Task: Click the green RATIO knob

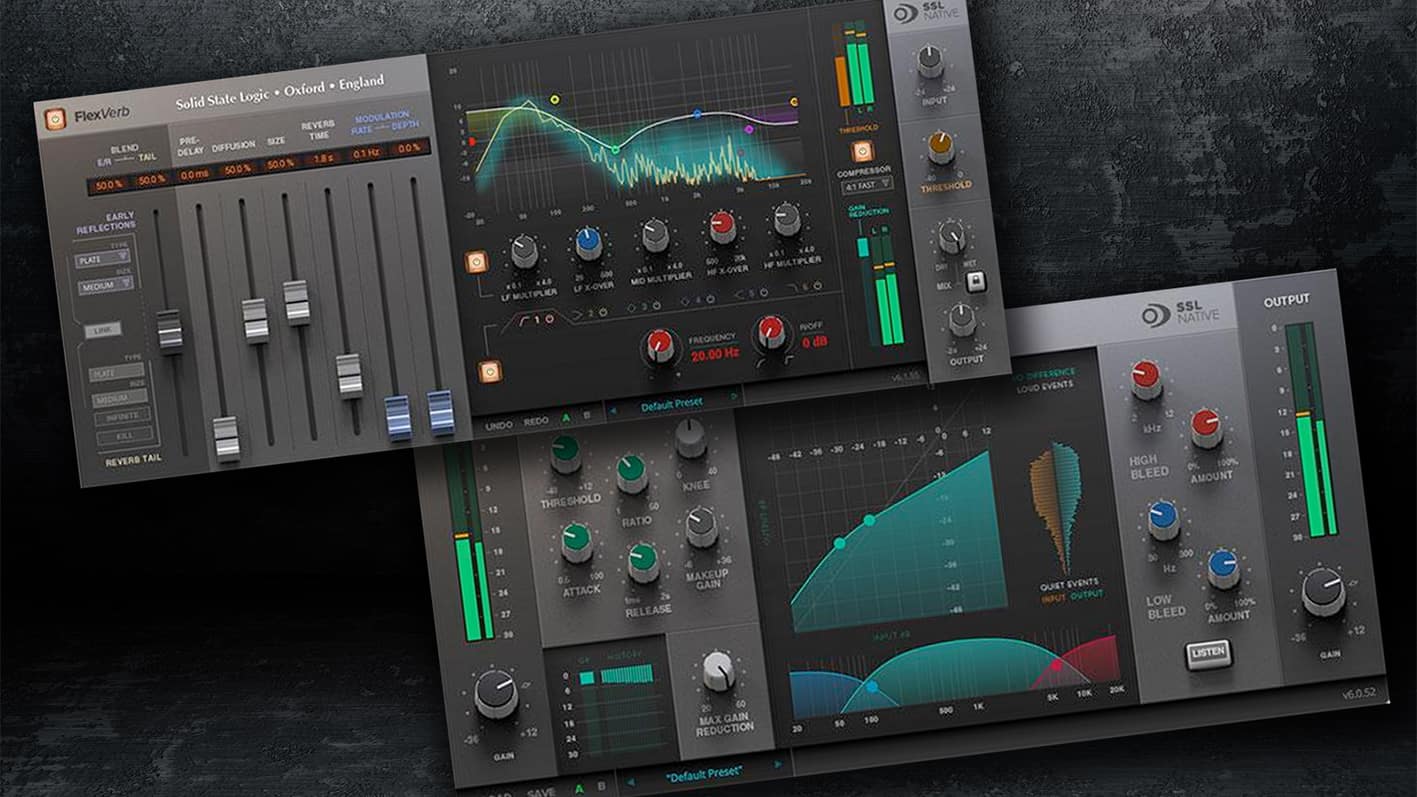Action: [631, 471]
